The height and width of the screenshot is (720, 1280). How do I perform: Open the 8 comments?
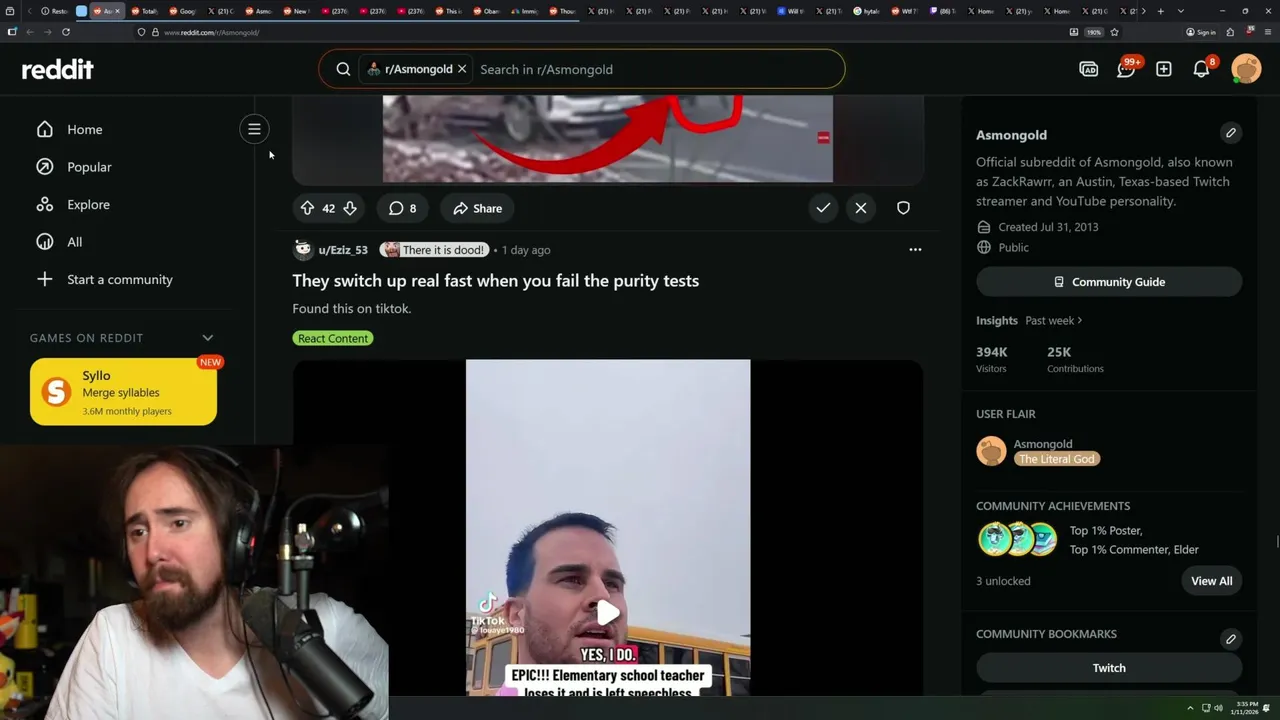point(403,208)
